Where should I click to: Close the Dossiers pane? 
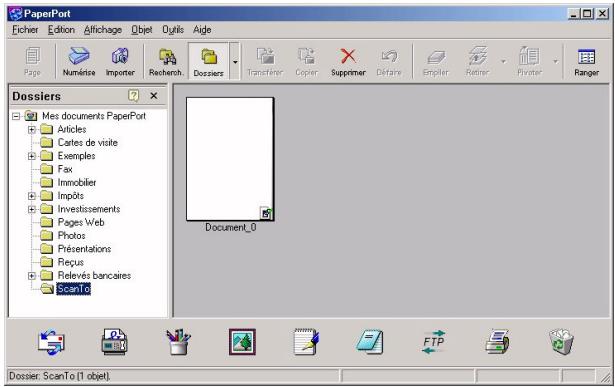(x=154, y=96)
